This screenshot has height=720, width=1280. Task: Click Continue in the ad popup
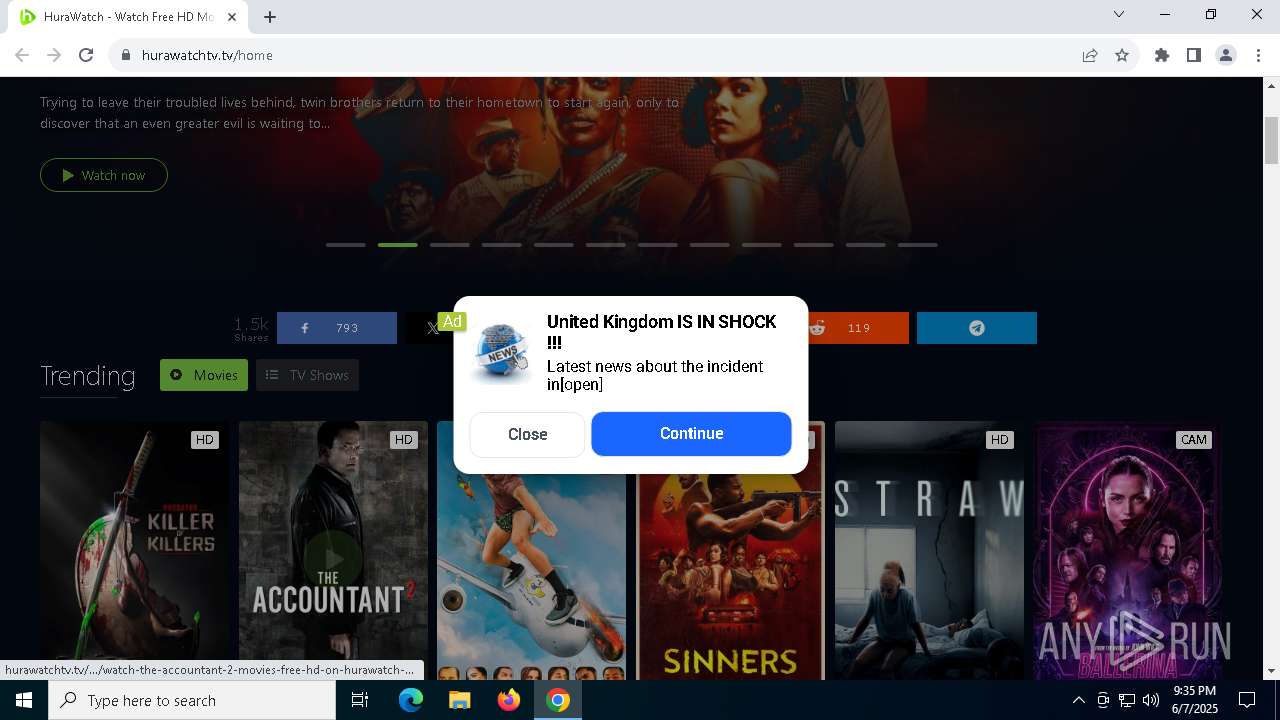coord(691,433)
